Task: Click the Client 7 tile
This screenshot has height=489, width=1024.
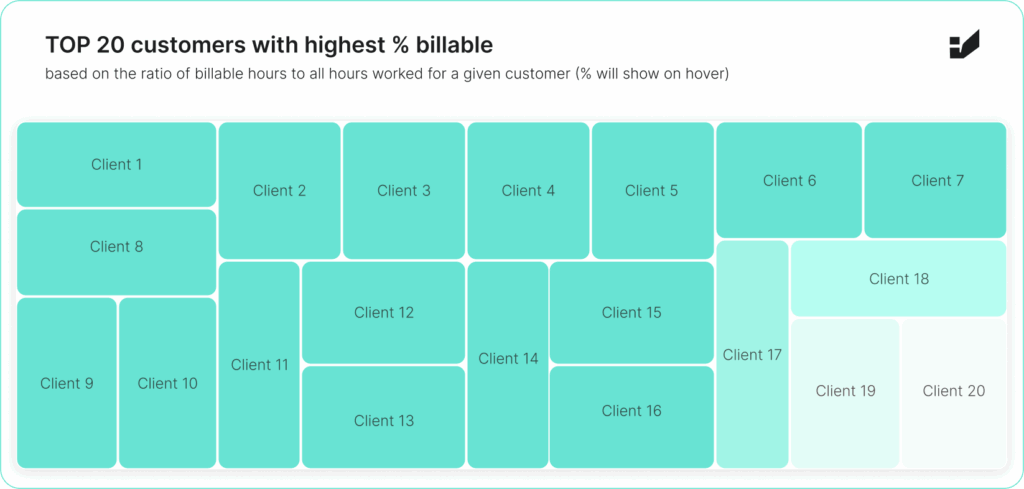Action: [935, 181]
